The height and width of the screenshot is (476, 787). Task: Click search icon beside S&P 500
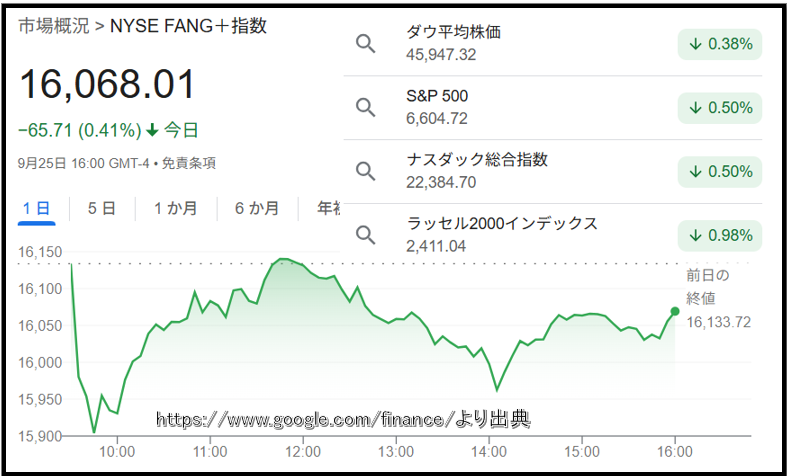366,107
